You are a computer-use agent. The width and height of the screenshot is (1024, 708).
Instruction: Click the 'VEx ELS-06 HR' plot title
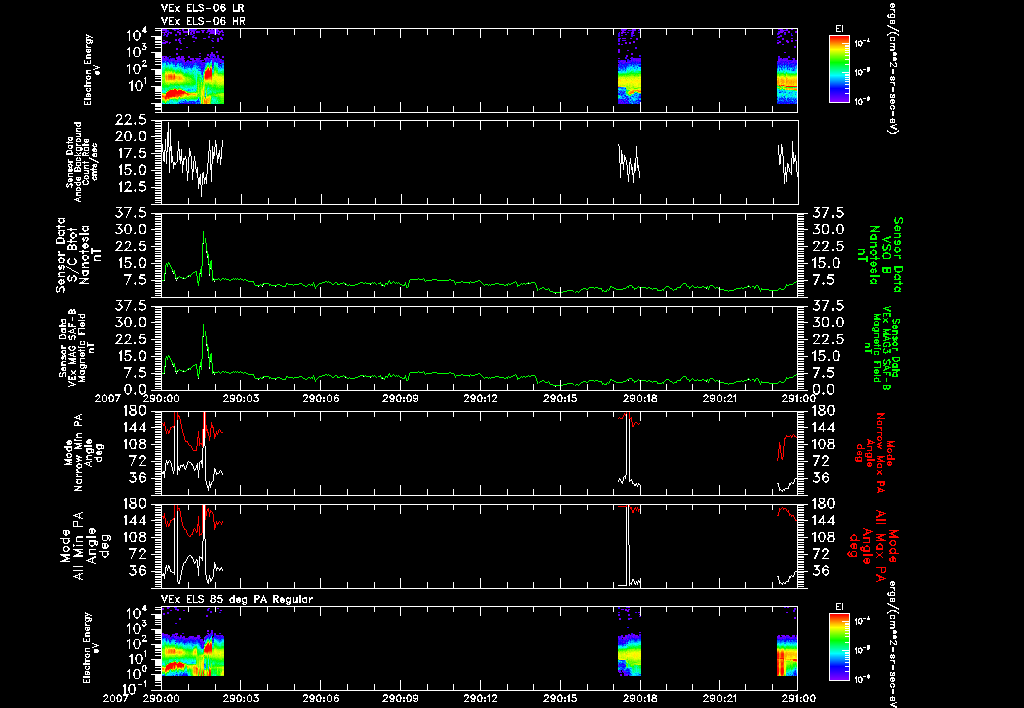(x=203, y=21)
